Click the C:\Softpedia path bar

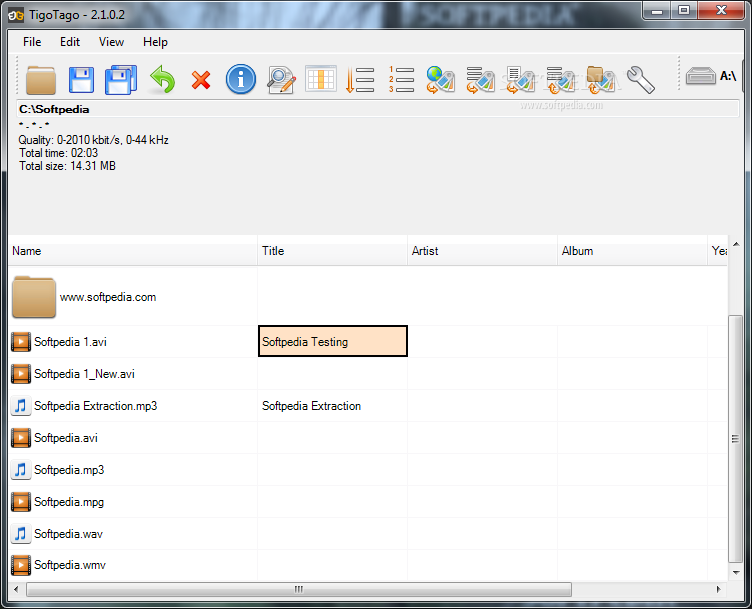(x=377, y=109)
